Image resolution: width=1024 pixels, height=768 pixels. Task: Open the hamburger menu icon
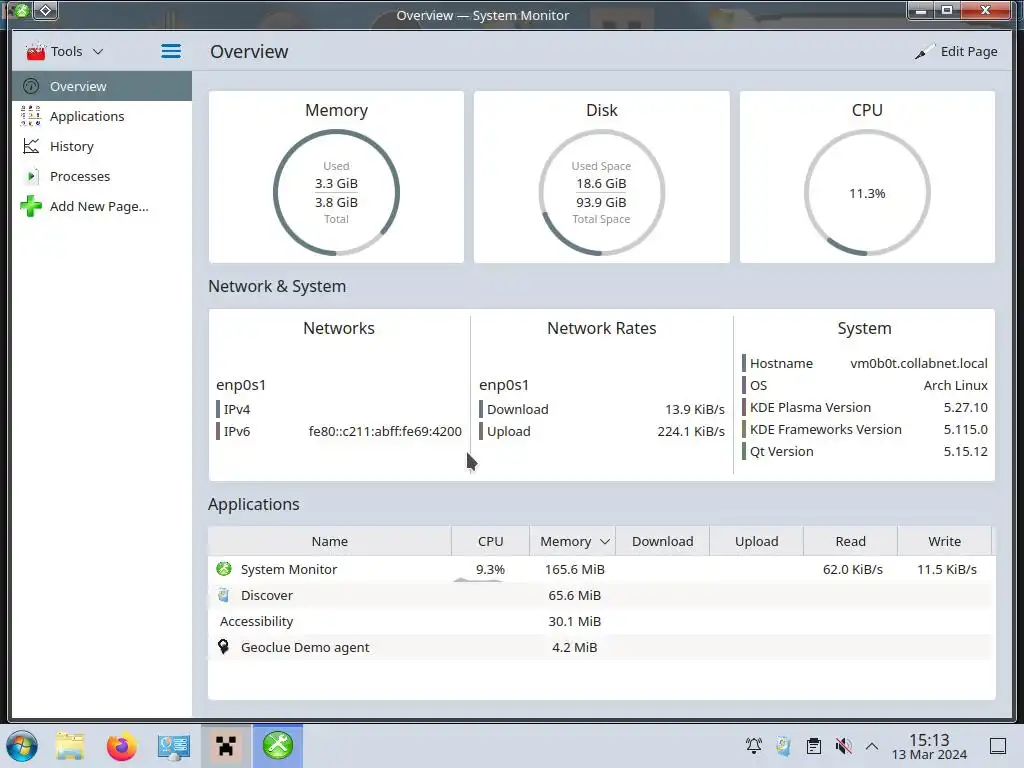click(171, 51)
